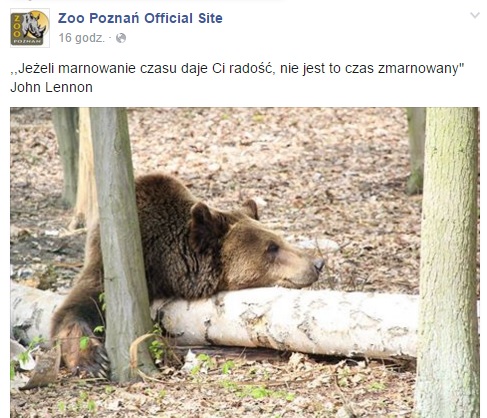Click the tree trunk in front of the bear
The width and height of the screenshot is (487, 418).
point(121,243)
